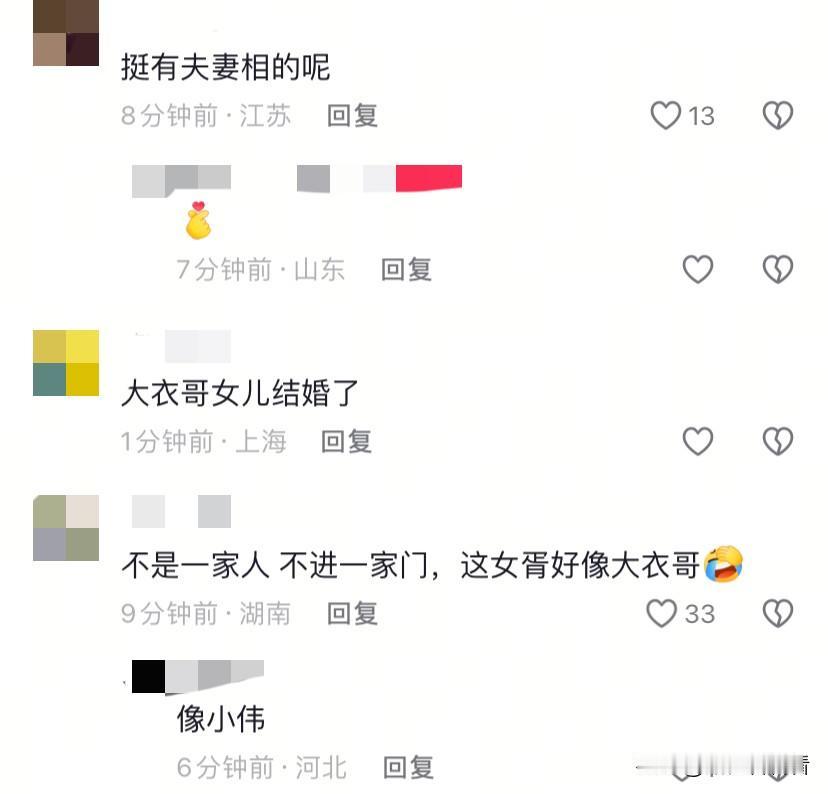Viewport: 828px width, 794px height.
Task: Reply to the 湖南 comment
Action: [x=352, y=613]
